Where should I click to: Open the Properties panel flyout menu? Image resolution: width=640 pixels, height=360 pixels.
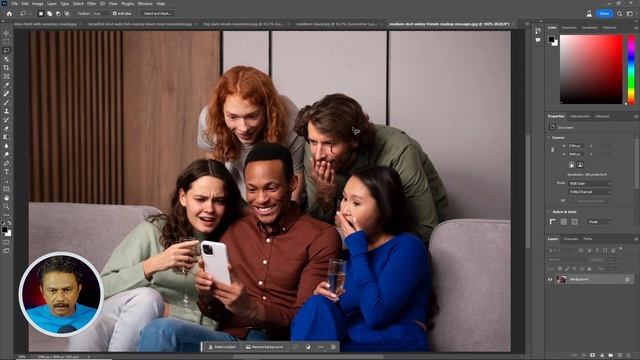[636, 116]
